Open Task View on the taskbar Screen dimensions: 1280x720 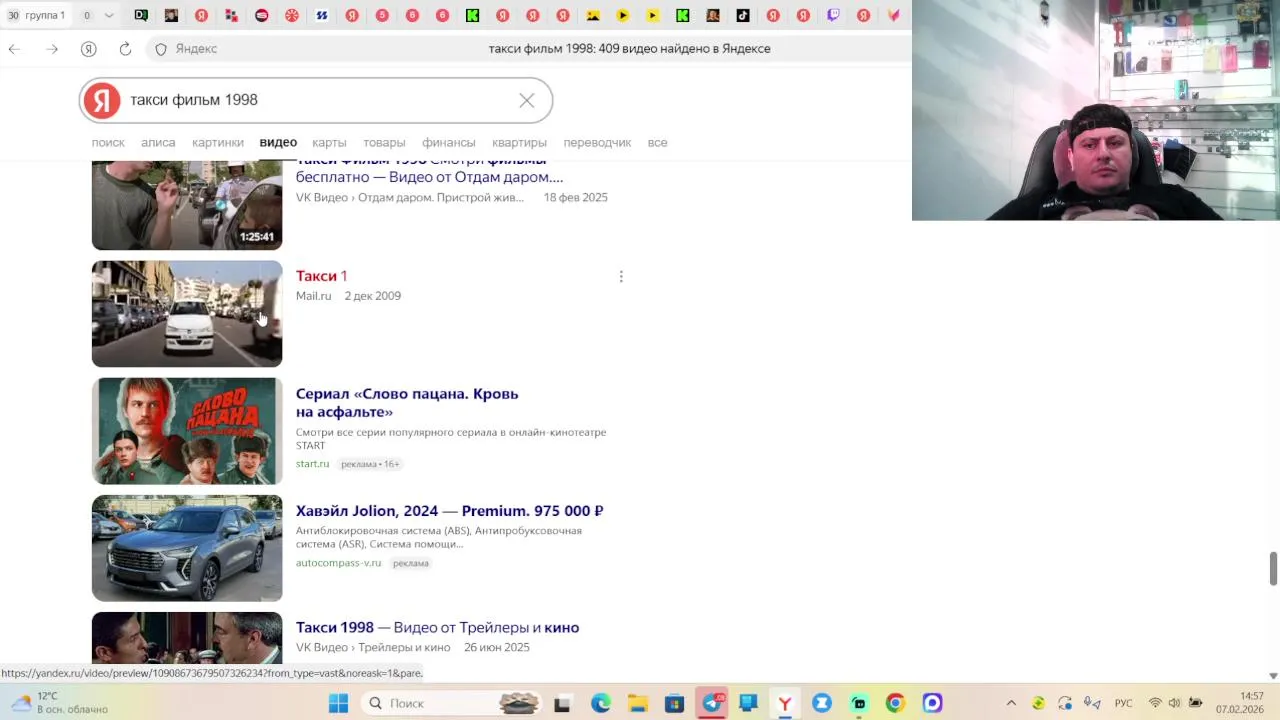point(562,703)
